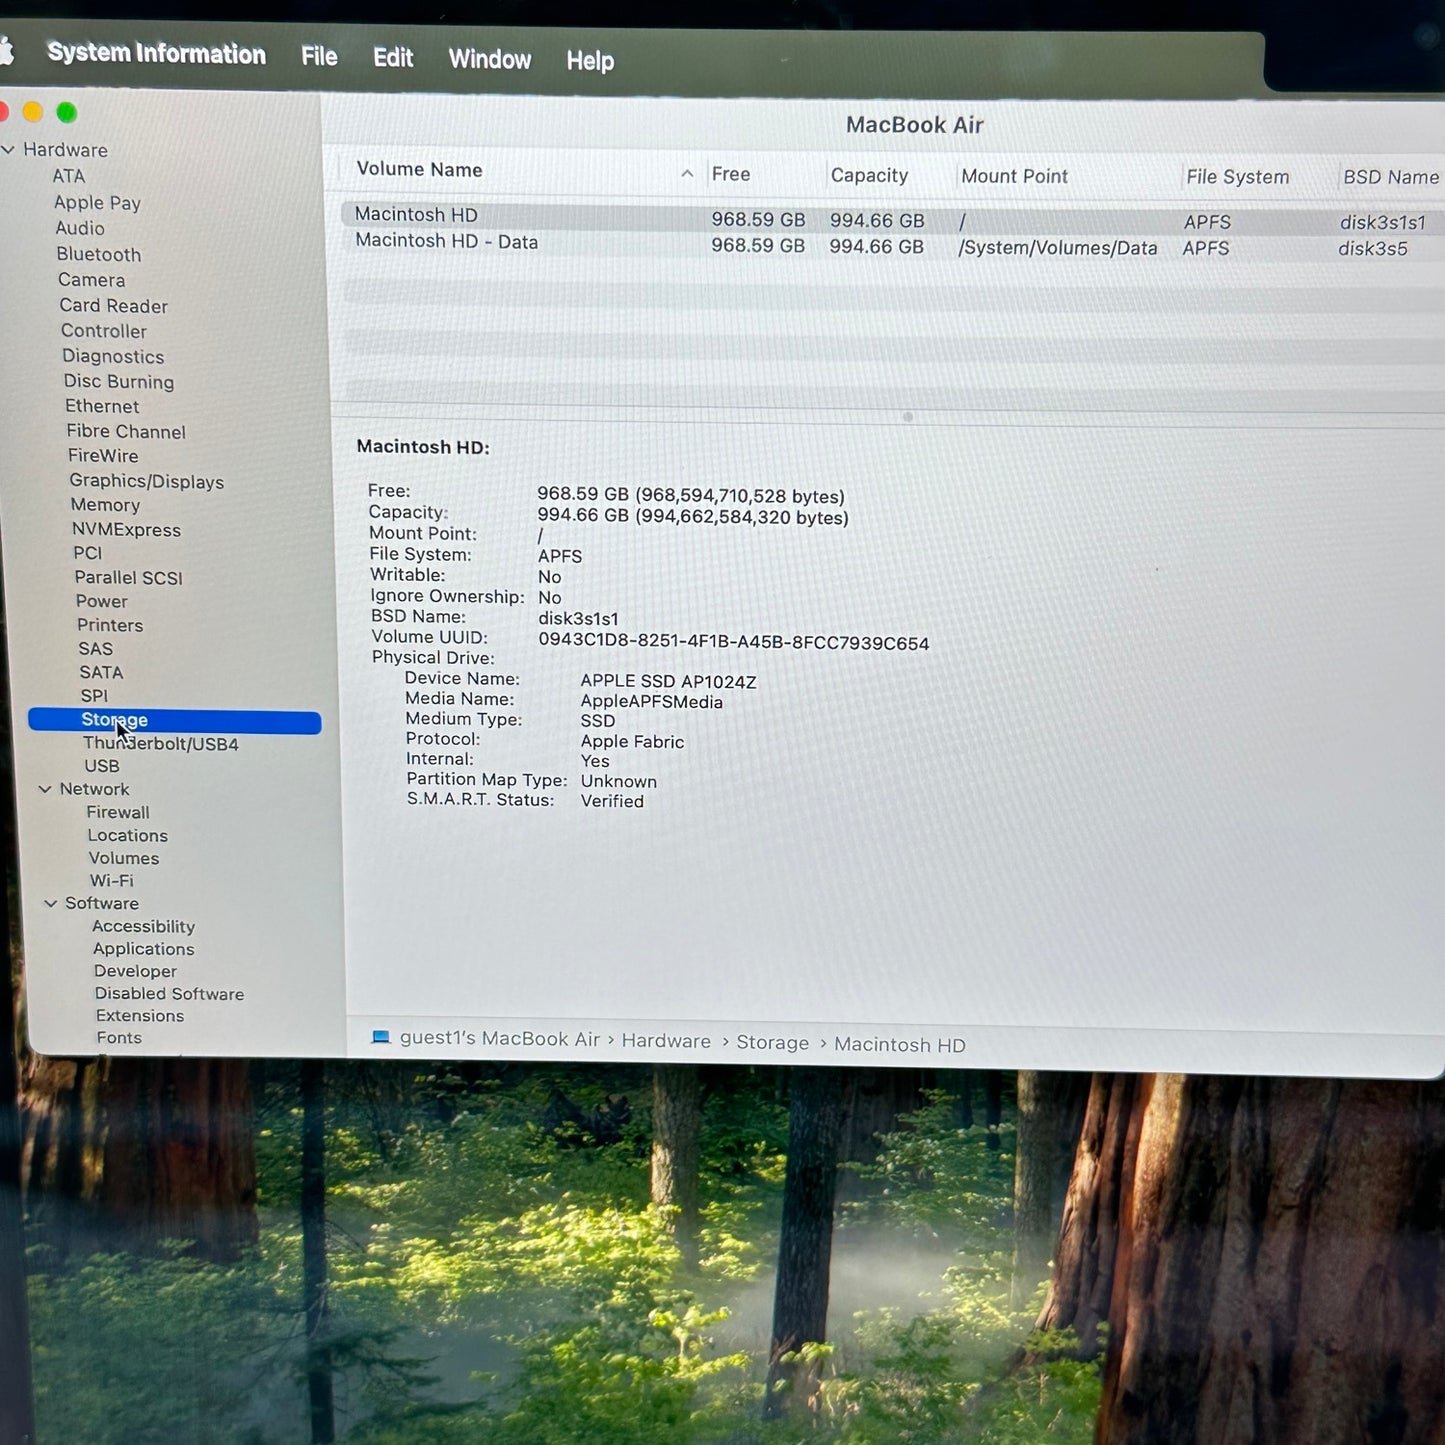The height and width of the screenshot is (1445, 1445).
Task: Select SATA in the sidebar
Action: (102, 672)
